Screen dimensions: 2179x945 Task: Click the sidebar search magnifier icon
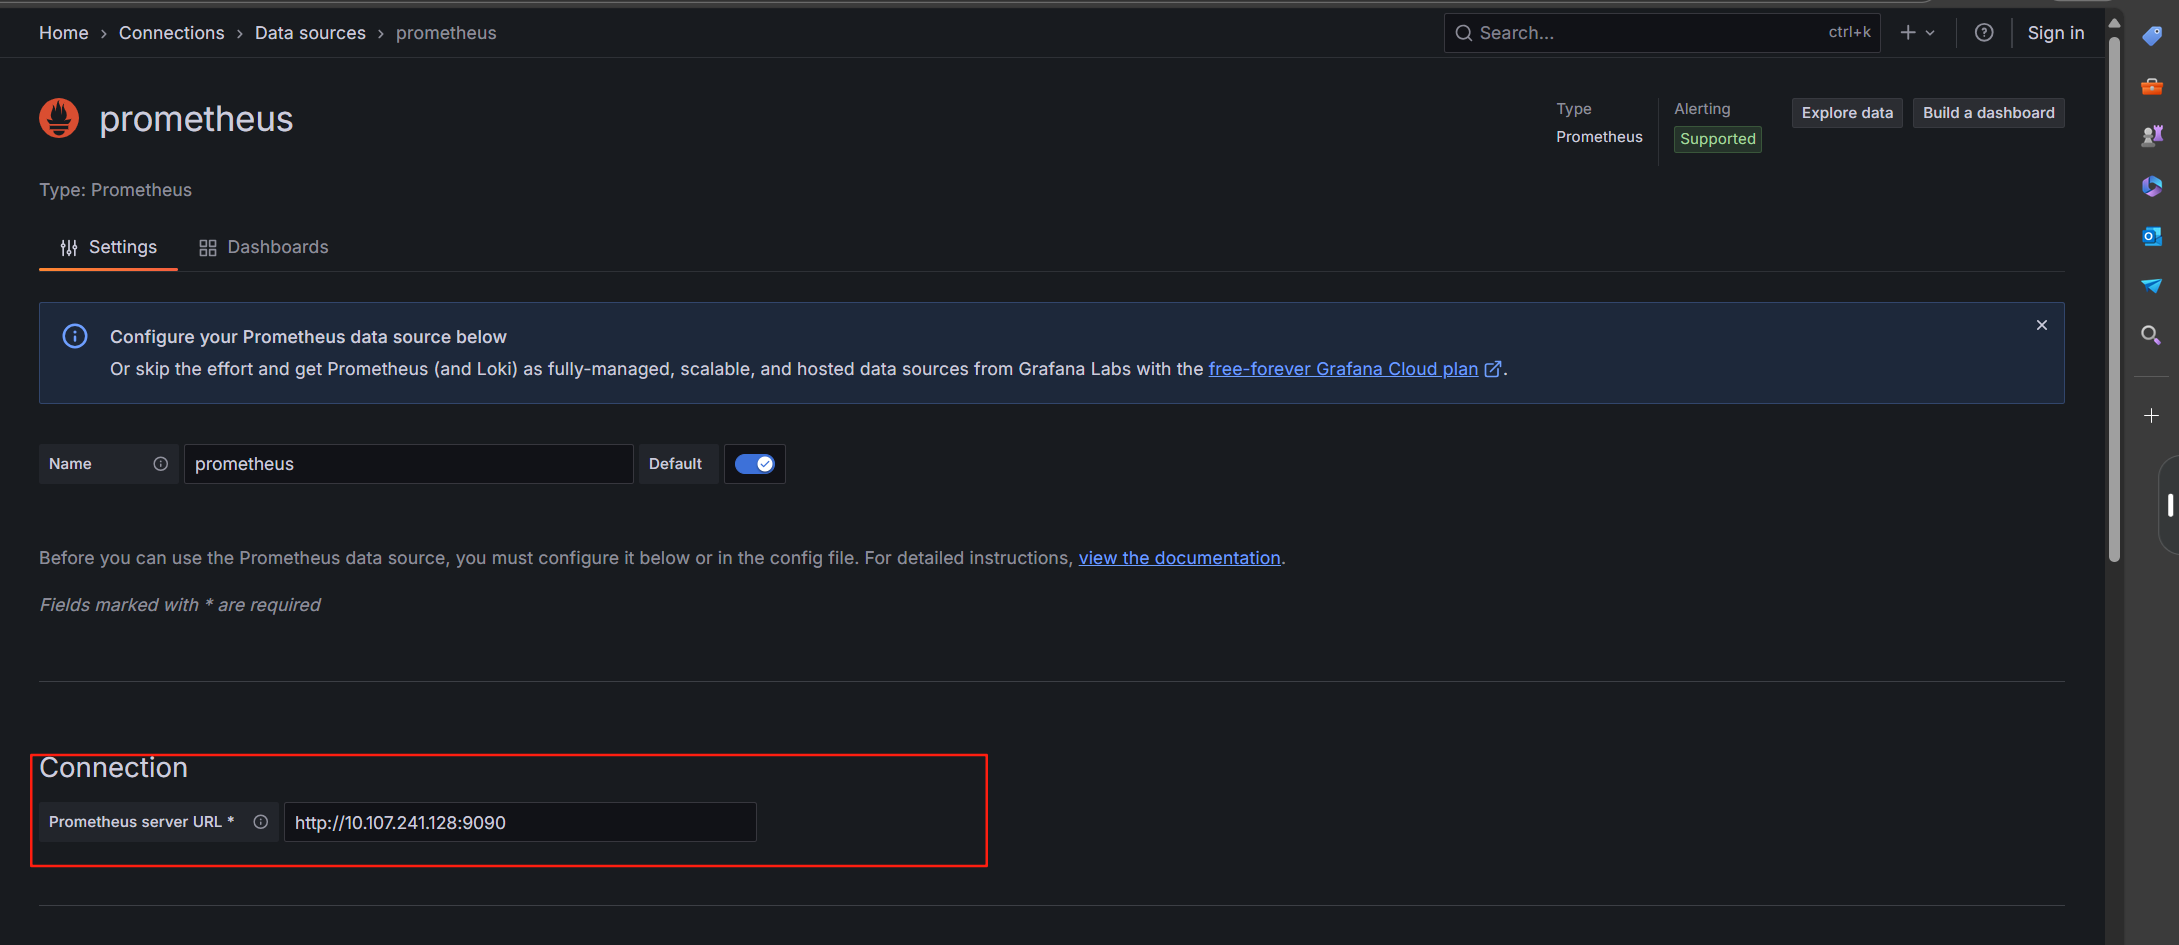[x=2152, y=335]
